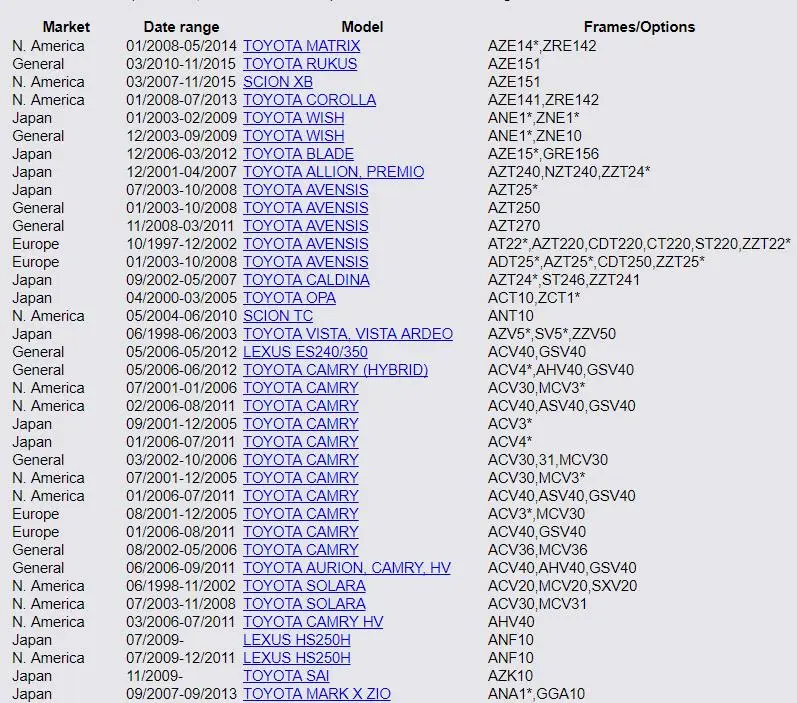Screen dimensions: 797x703
Task: Click the Date range column header
Action: pyautogui.click(x=181, y=27)
